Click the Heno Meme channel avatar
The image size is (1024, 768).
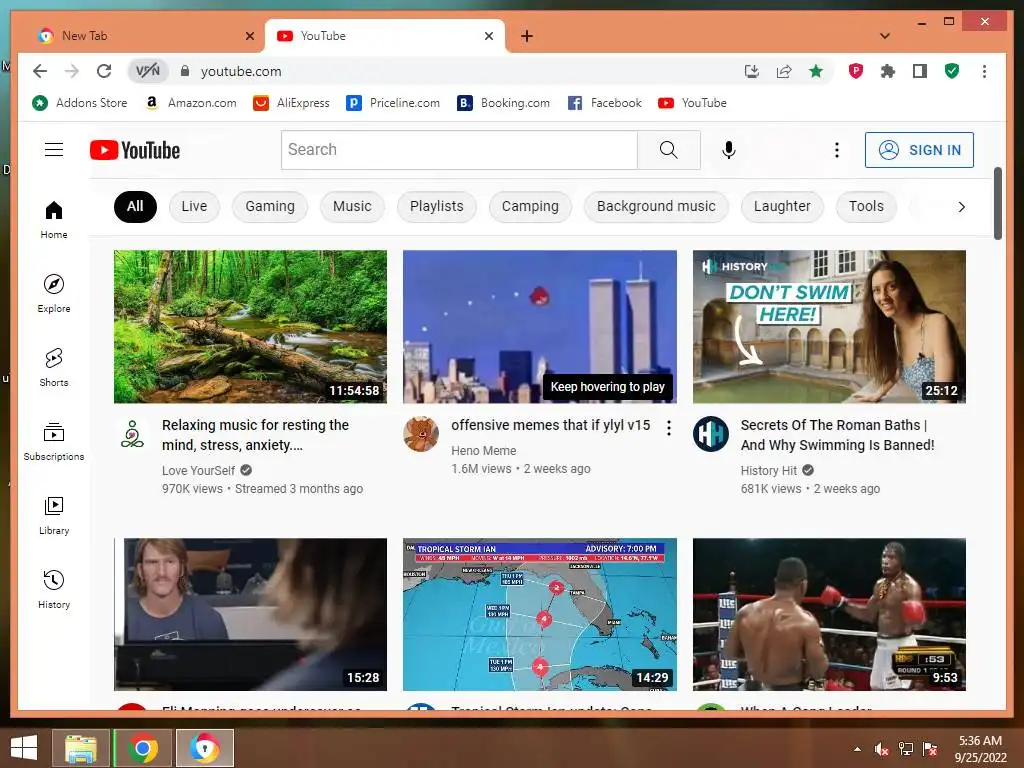421,434
